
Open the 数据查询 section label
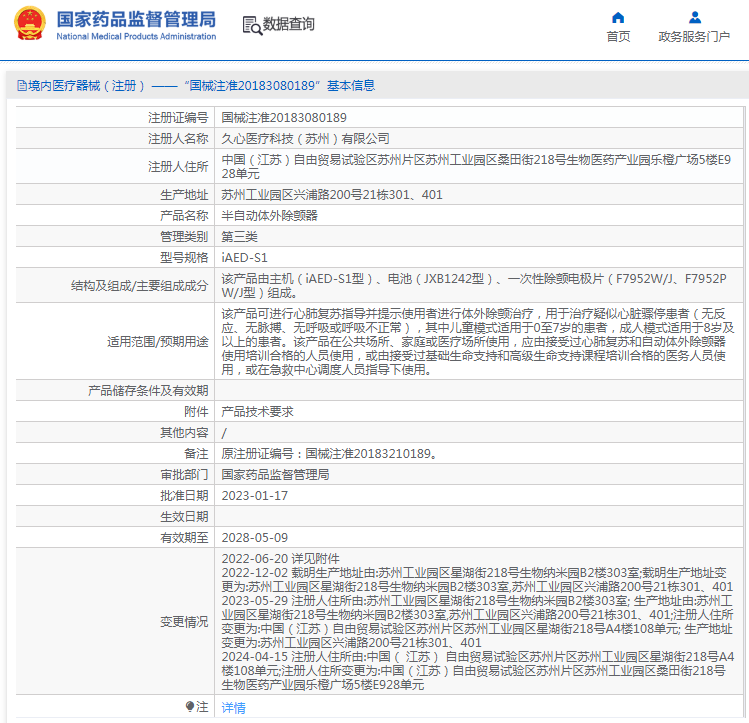[x=288, y=24]
